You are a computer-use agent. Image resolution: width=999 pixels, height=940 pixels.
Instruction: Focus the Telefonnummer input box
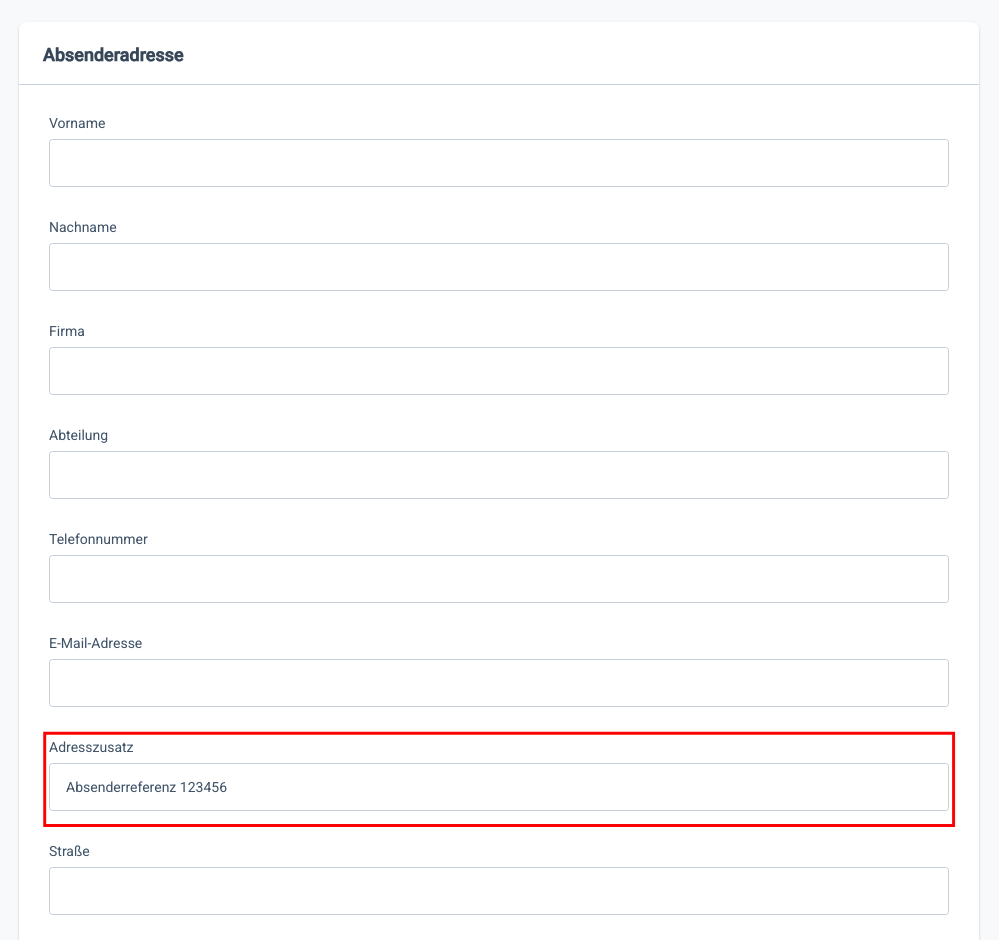(498, 579)
